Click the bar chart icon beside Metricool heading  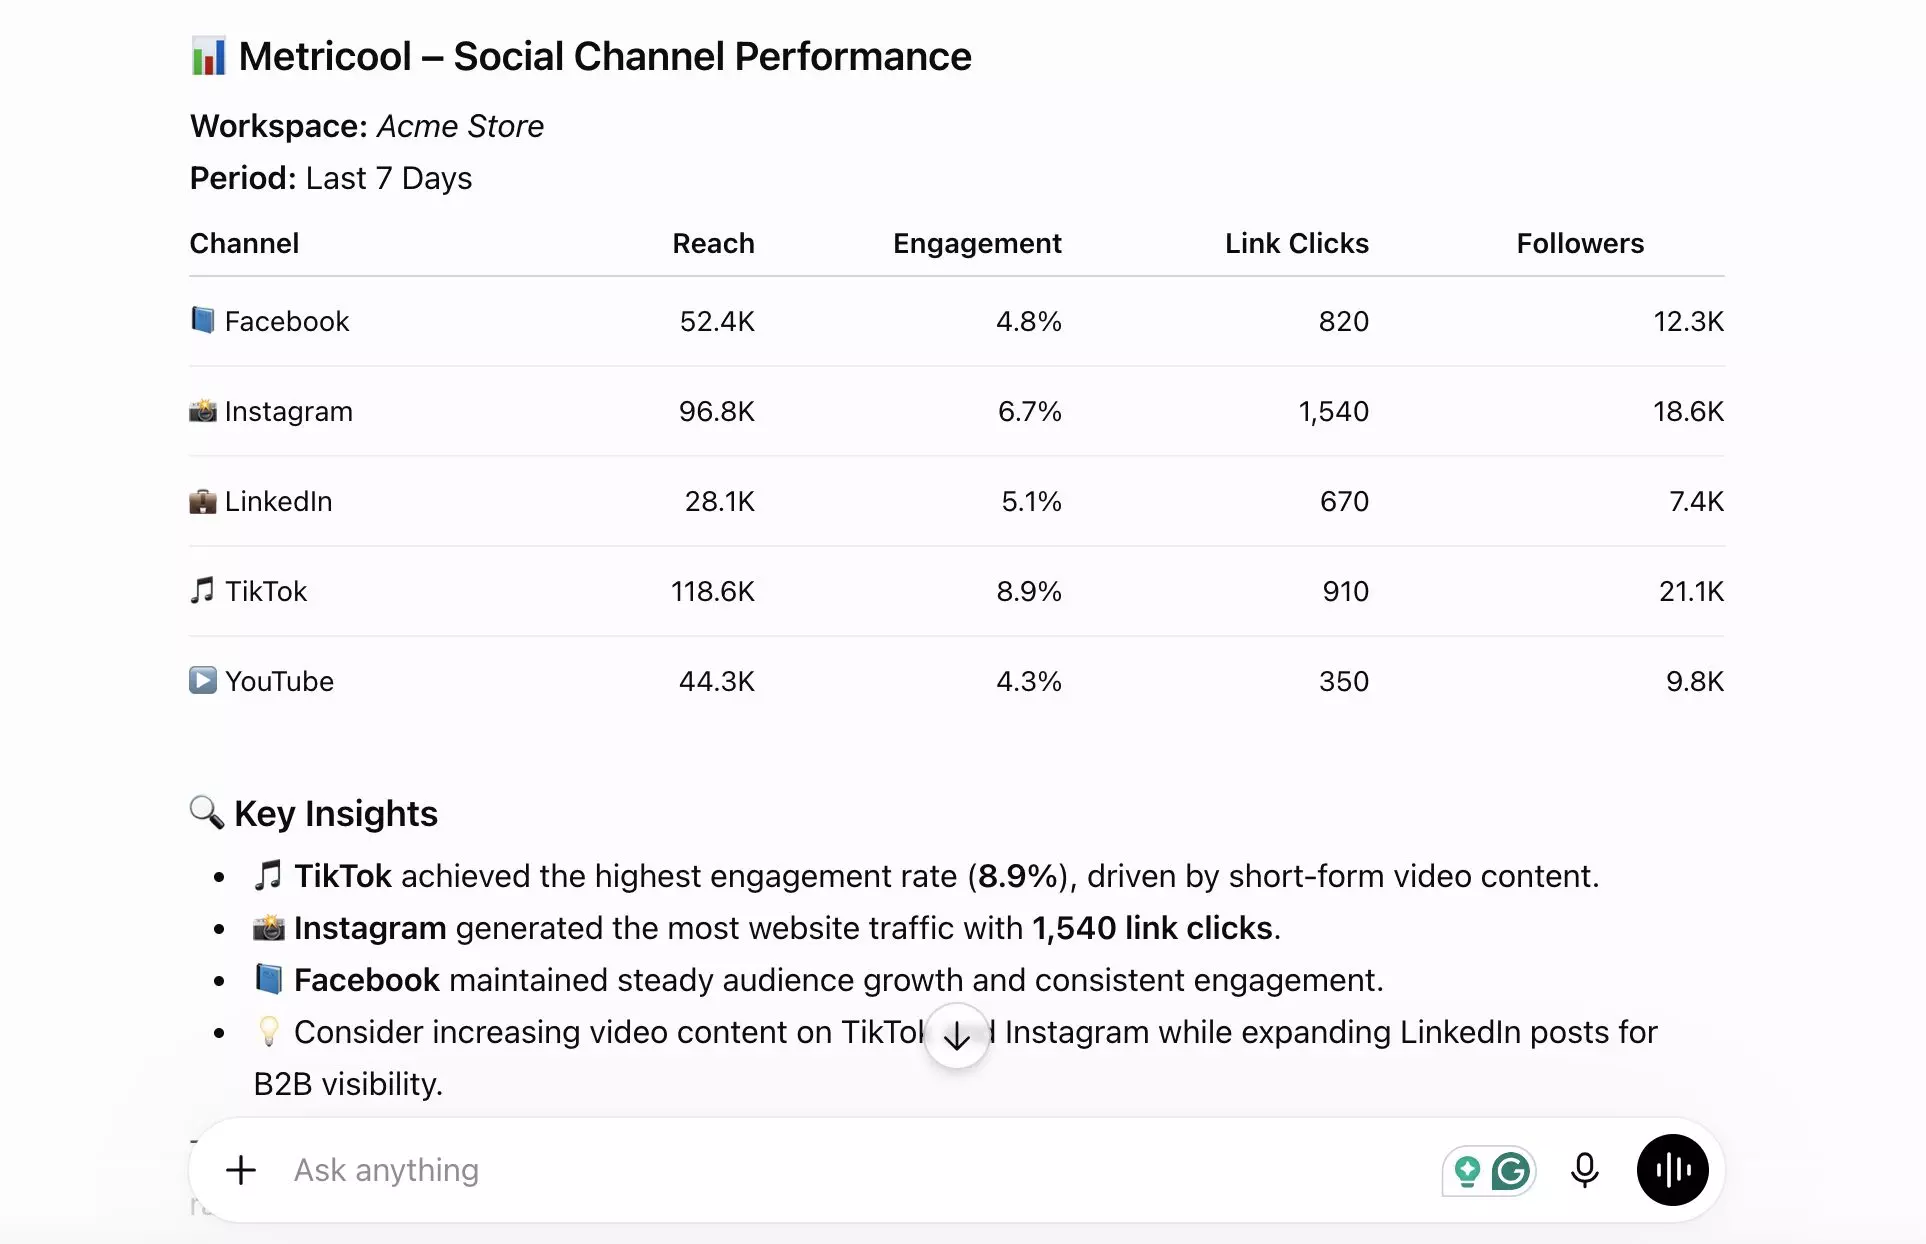coord(209,56)
